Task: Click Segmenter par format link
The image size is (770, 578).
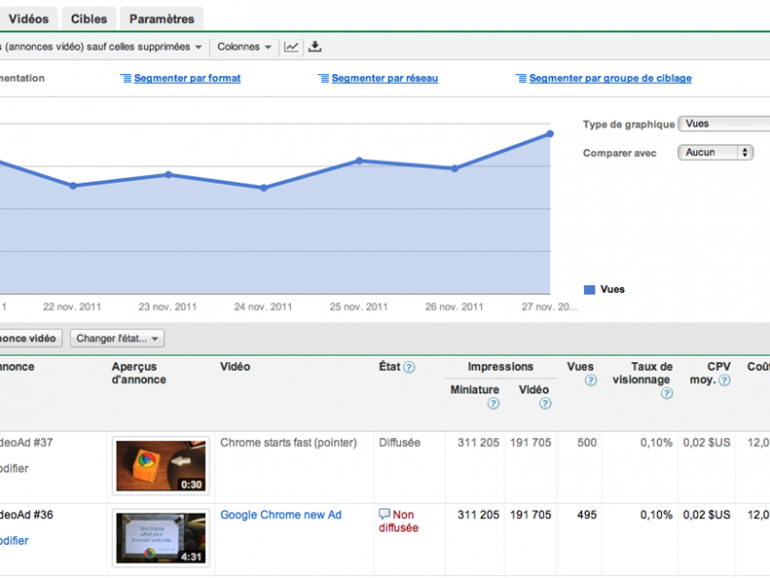Action: pos(187,78)
